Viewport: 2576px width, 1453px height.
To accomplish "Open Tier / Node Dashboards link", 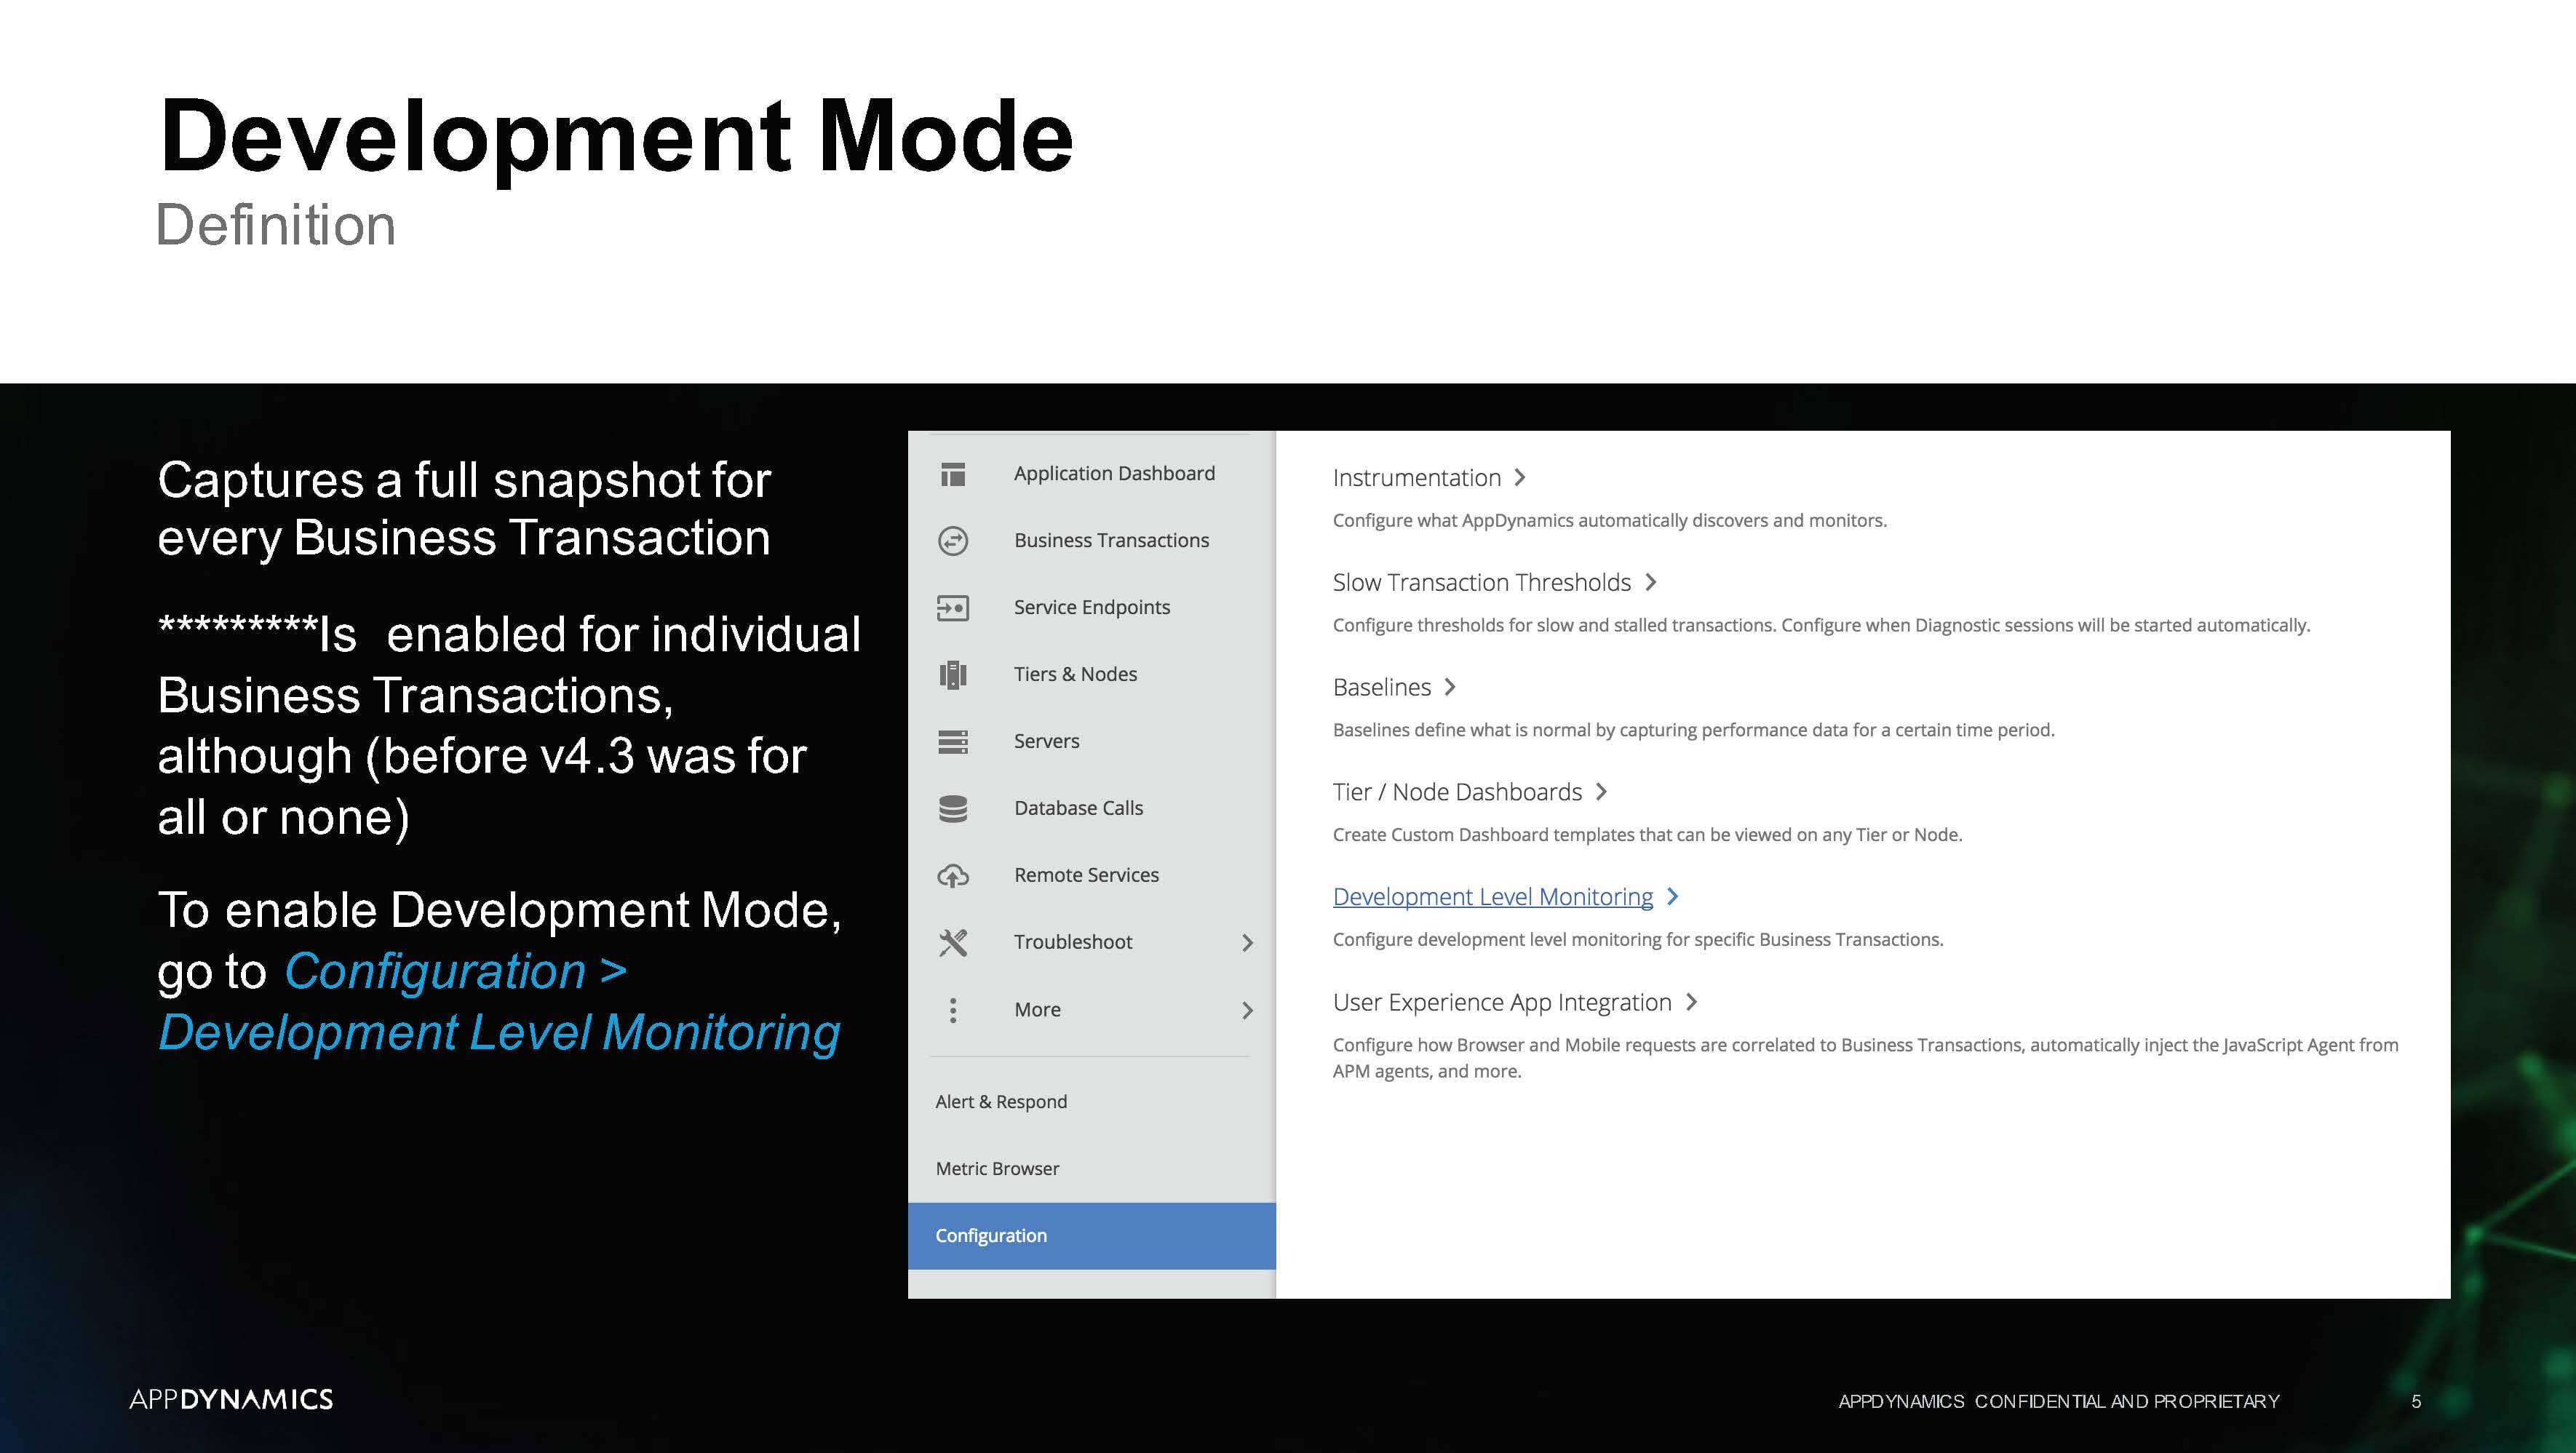I will click(1457, 792).
